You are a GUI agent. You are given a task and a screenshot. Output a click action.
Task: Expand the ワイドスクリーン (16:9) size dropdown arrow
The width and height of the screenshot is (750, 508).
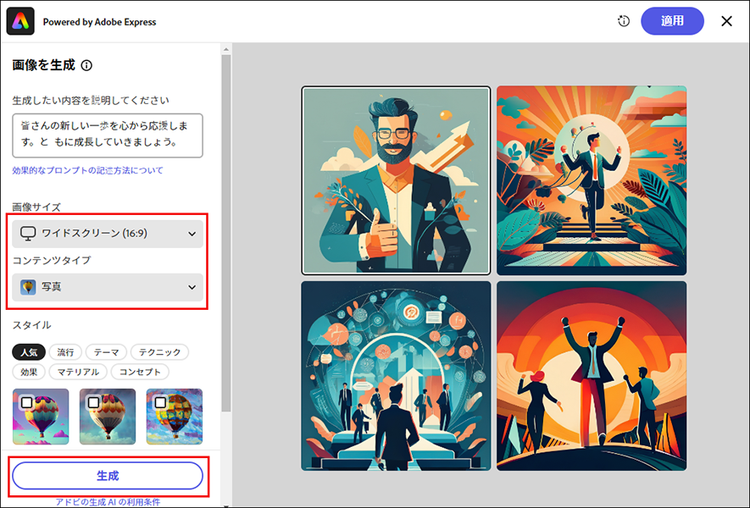192,234
